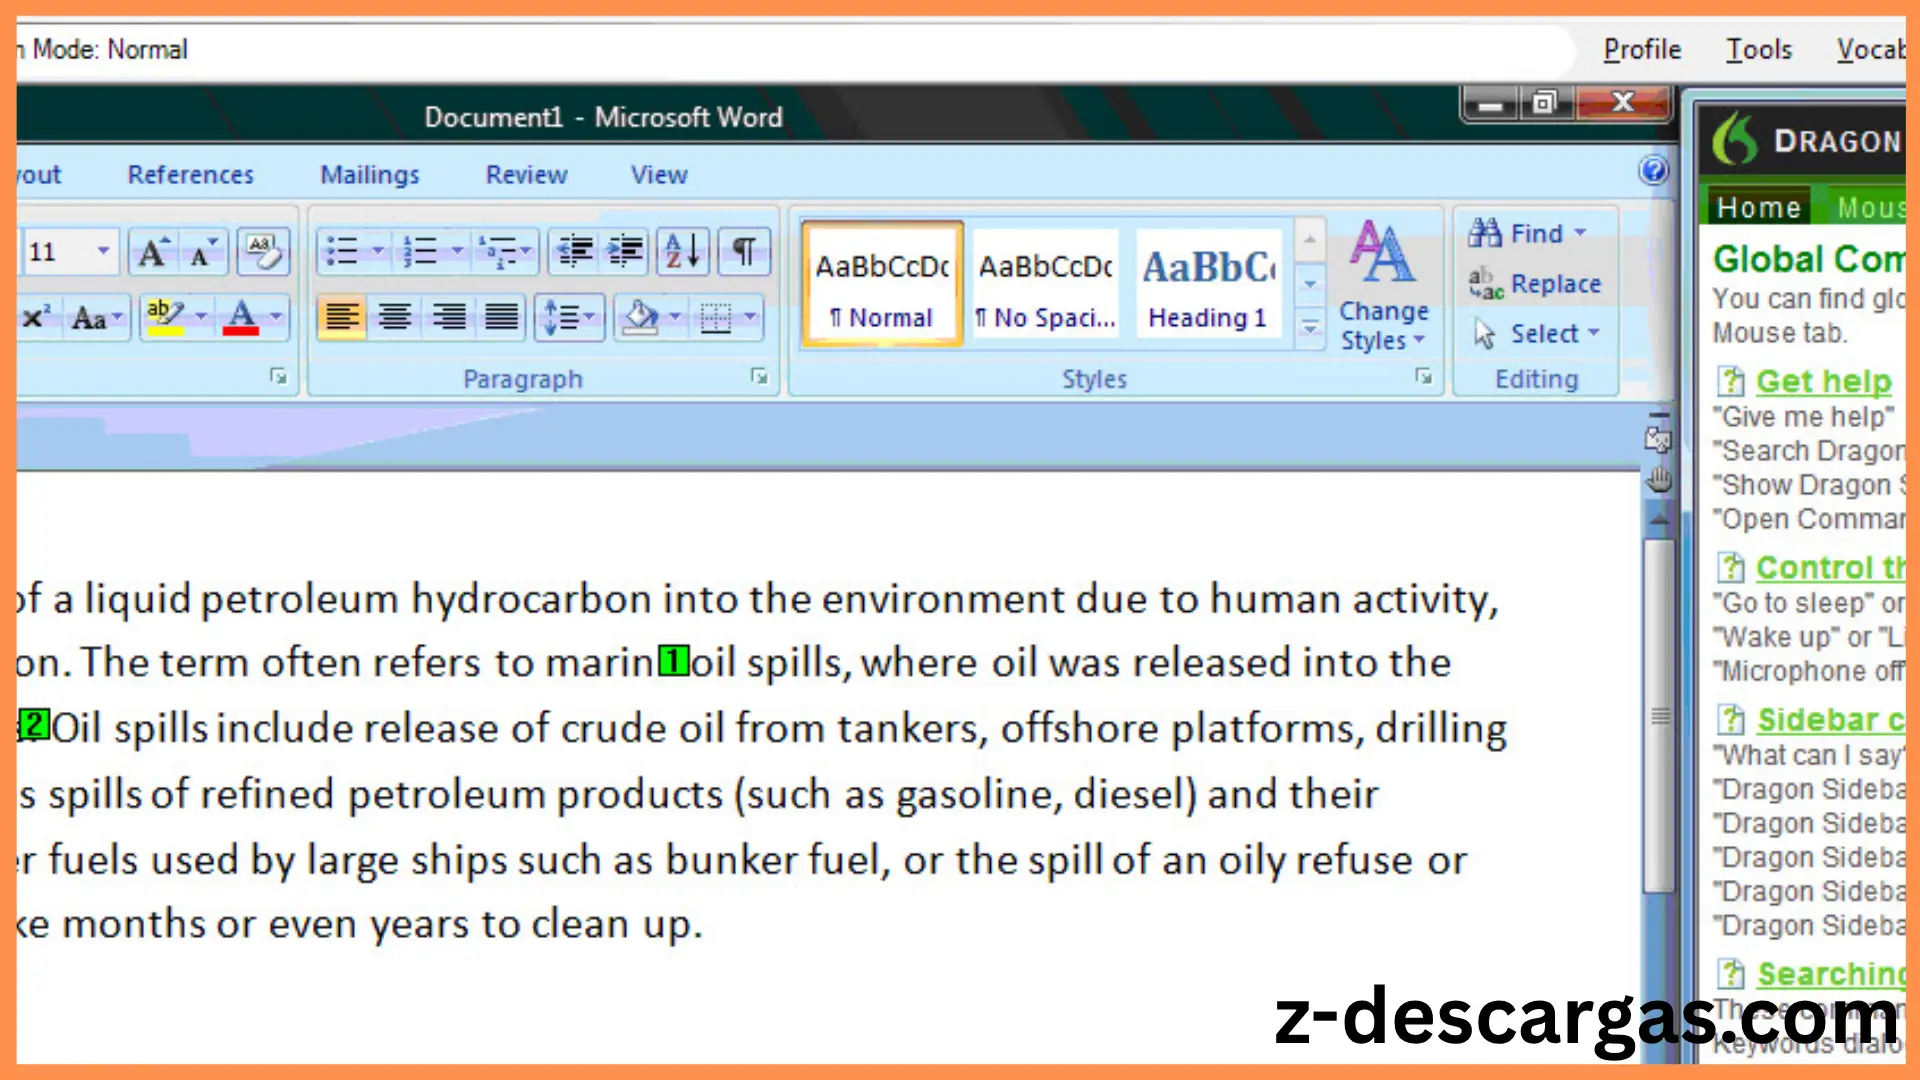The width and height of the screenshot is (1920, 1080).
Task: Click the Grow Font icon
Action: tap(153, 252)
